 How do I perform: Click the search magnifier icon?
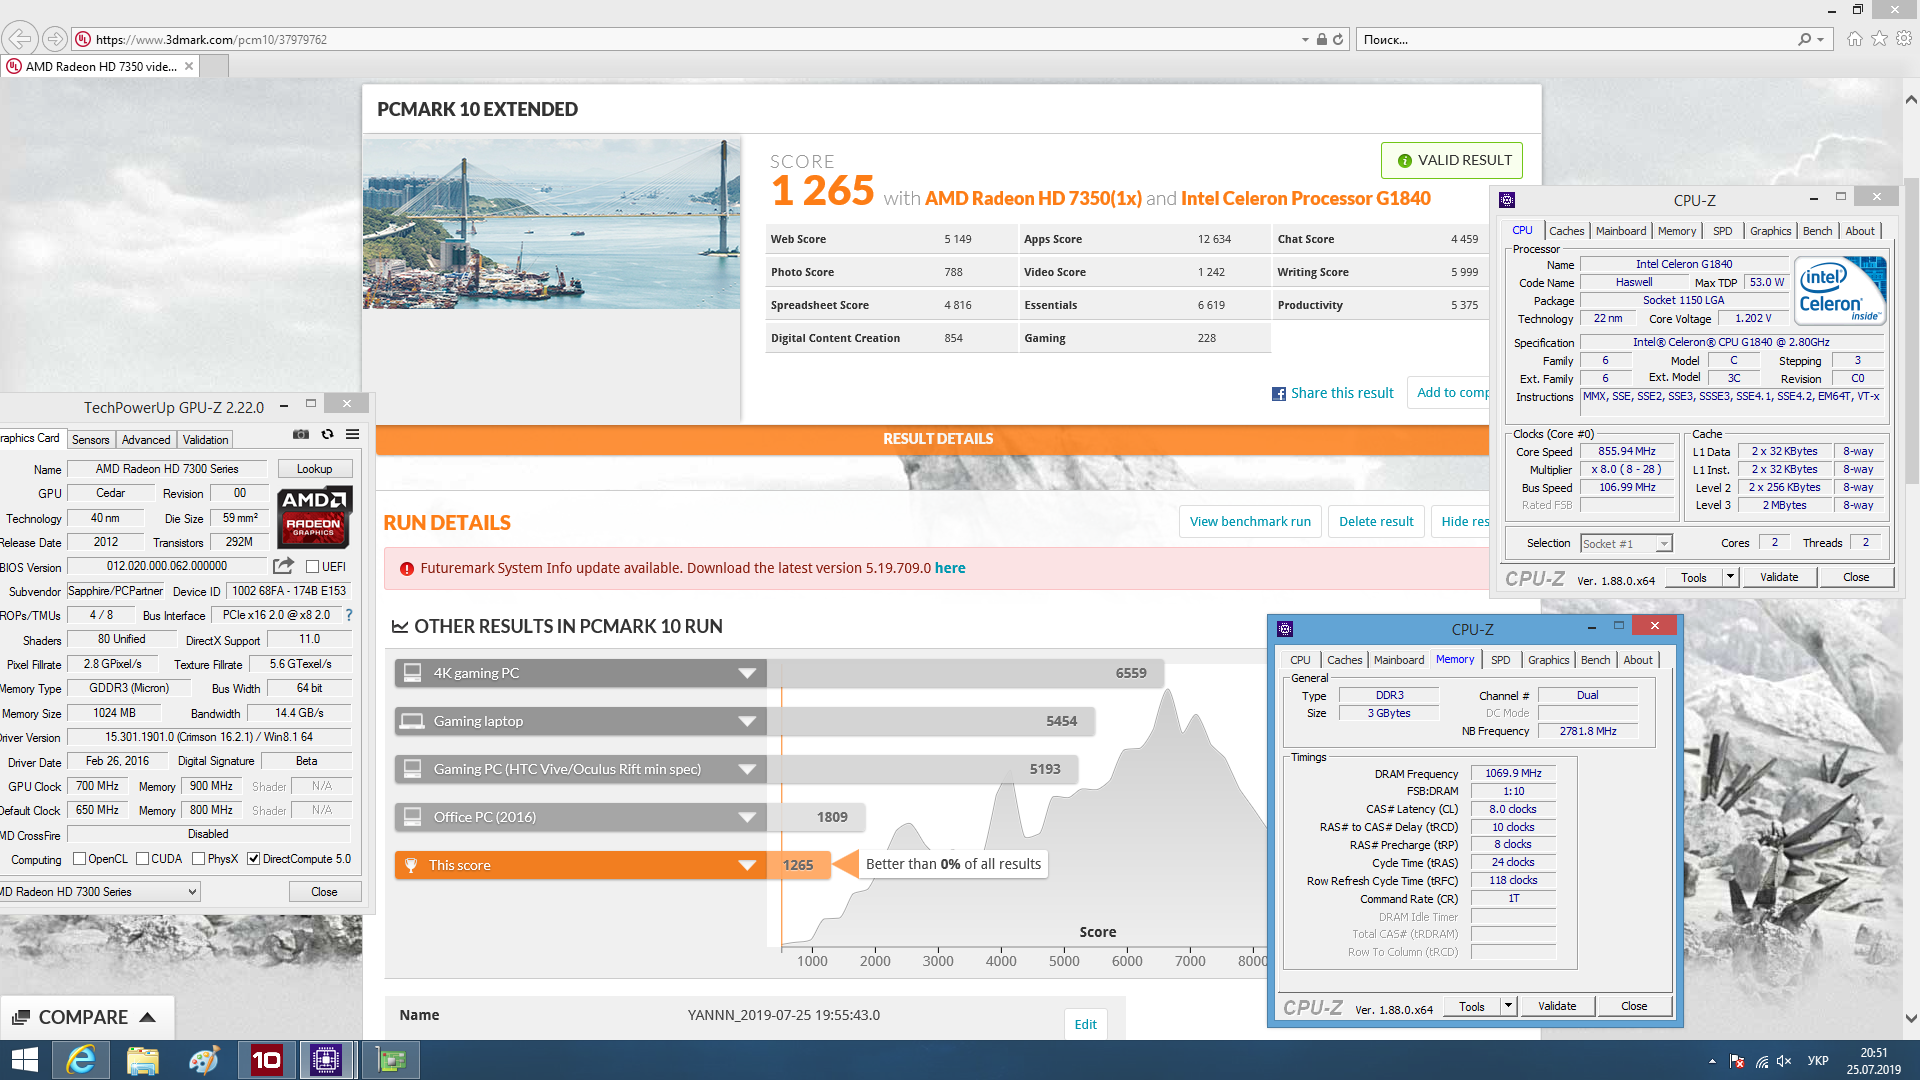(1804, 40)
